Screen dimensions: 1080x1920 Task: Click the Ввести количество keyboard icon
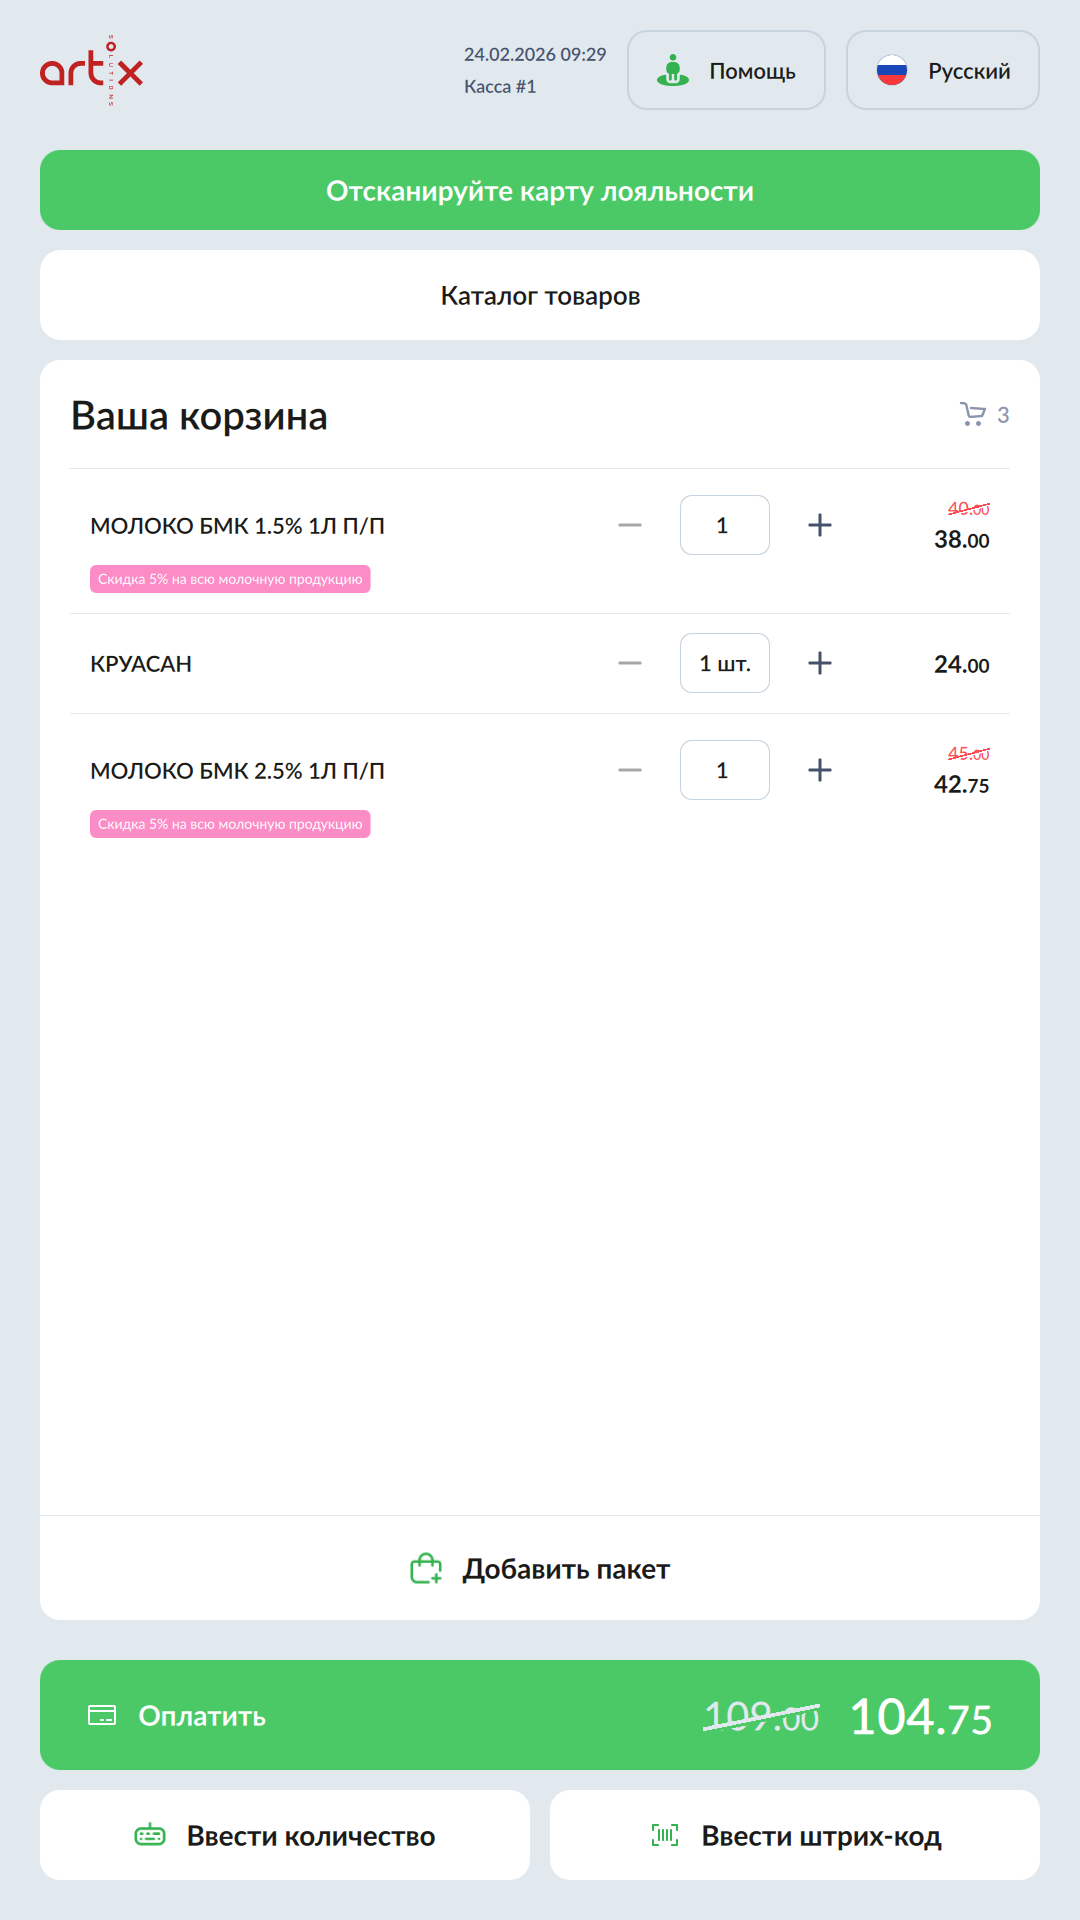point(150,1835)
